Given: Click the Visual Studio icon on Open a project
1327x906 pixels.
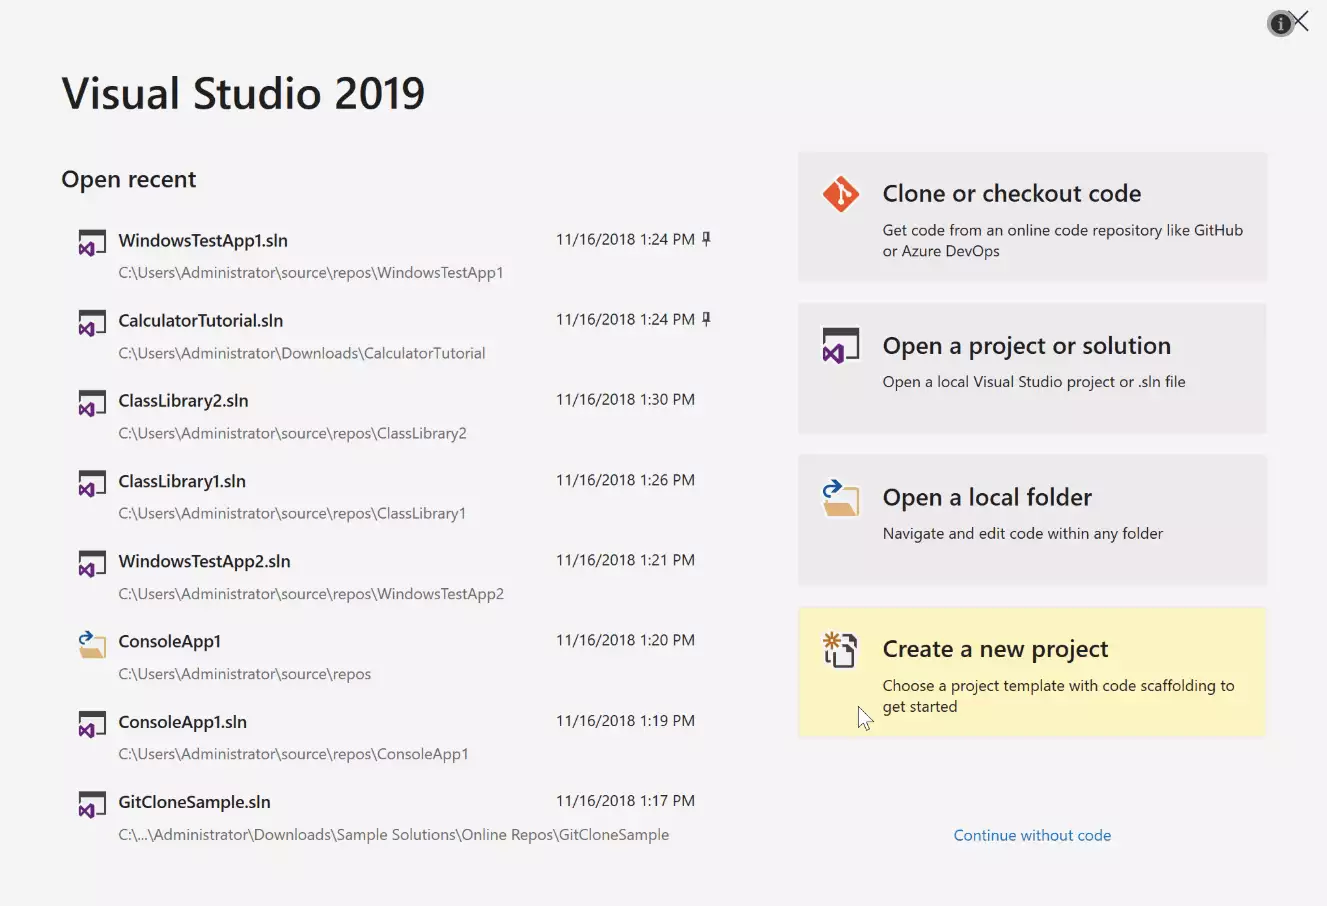Looking at the screenshot, I should [840, 345].
